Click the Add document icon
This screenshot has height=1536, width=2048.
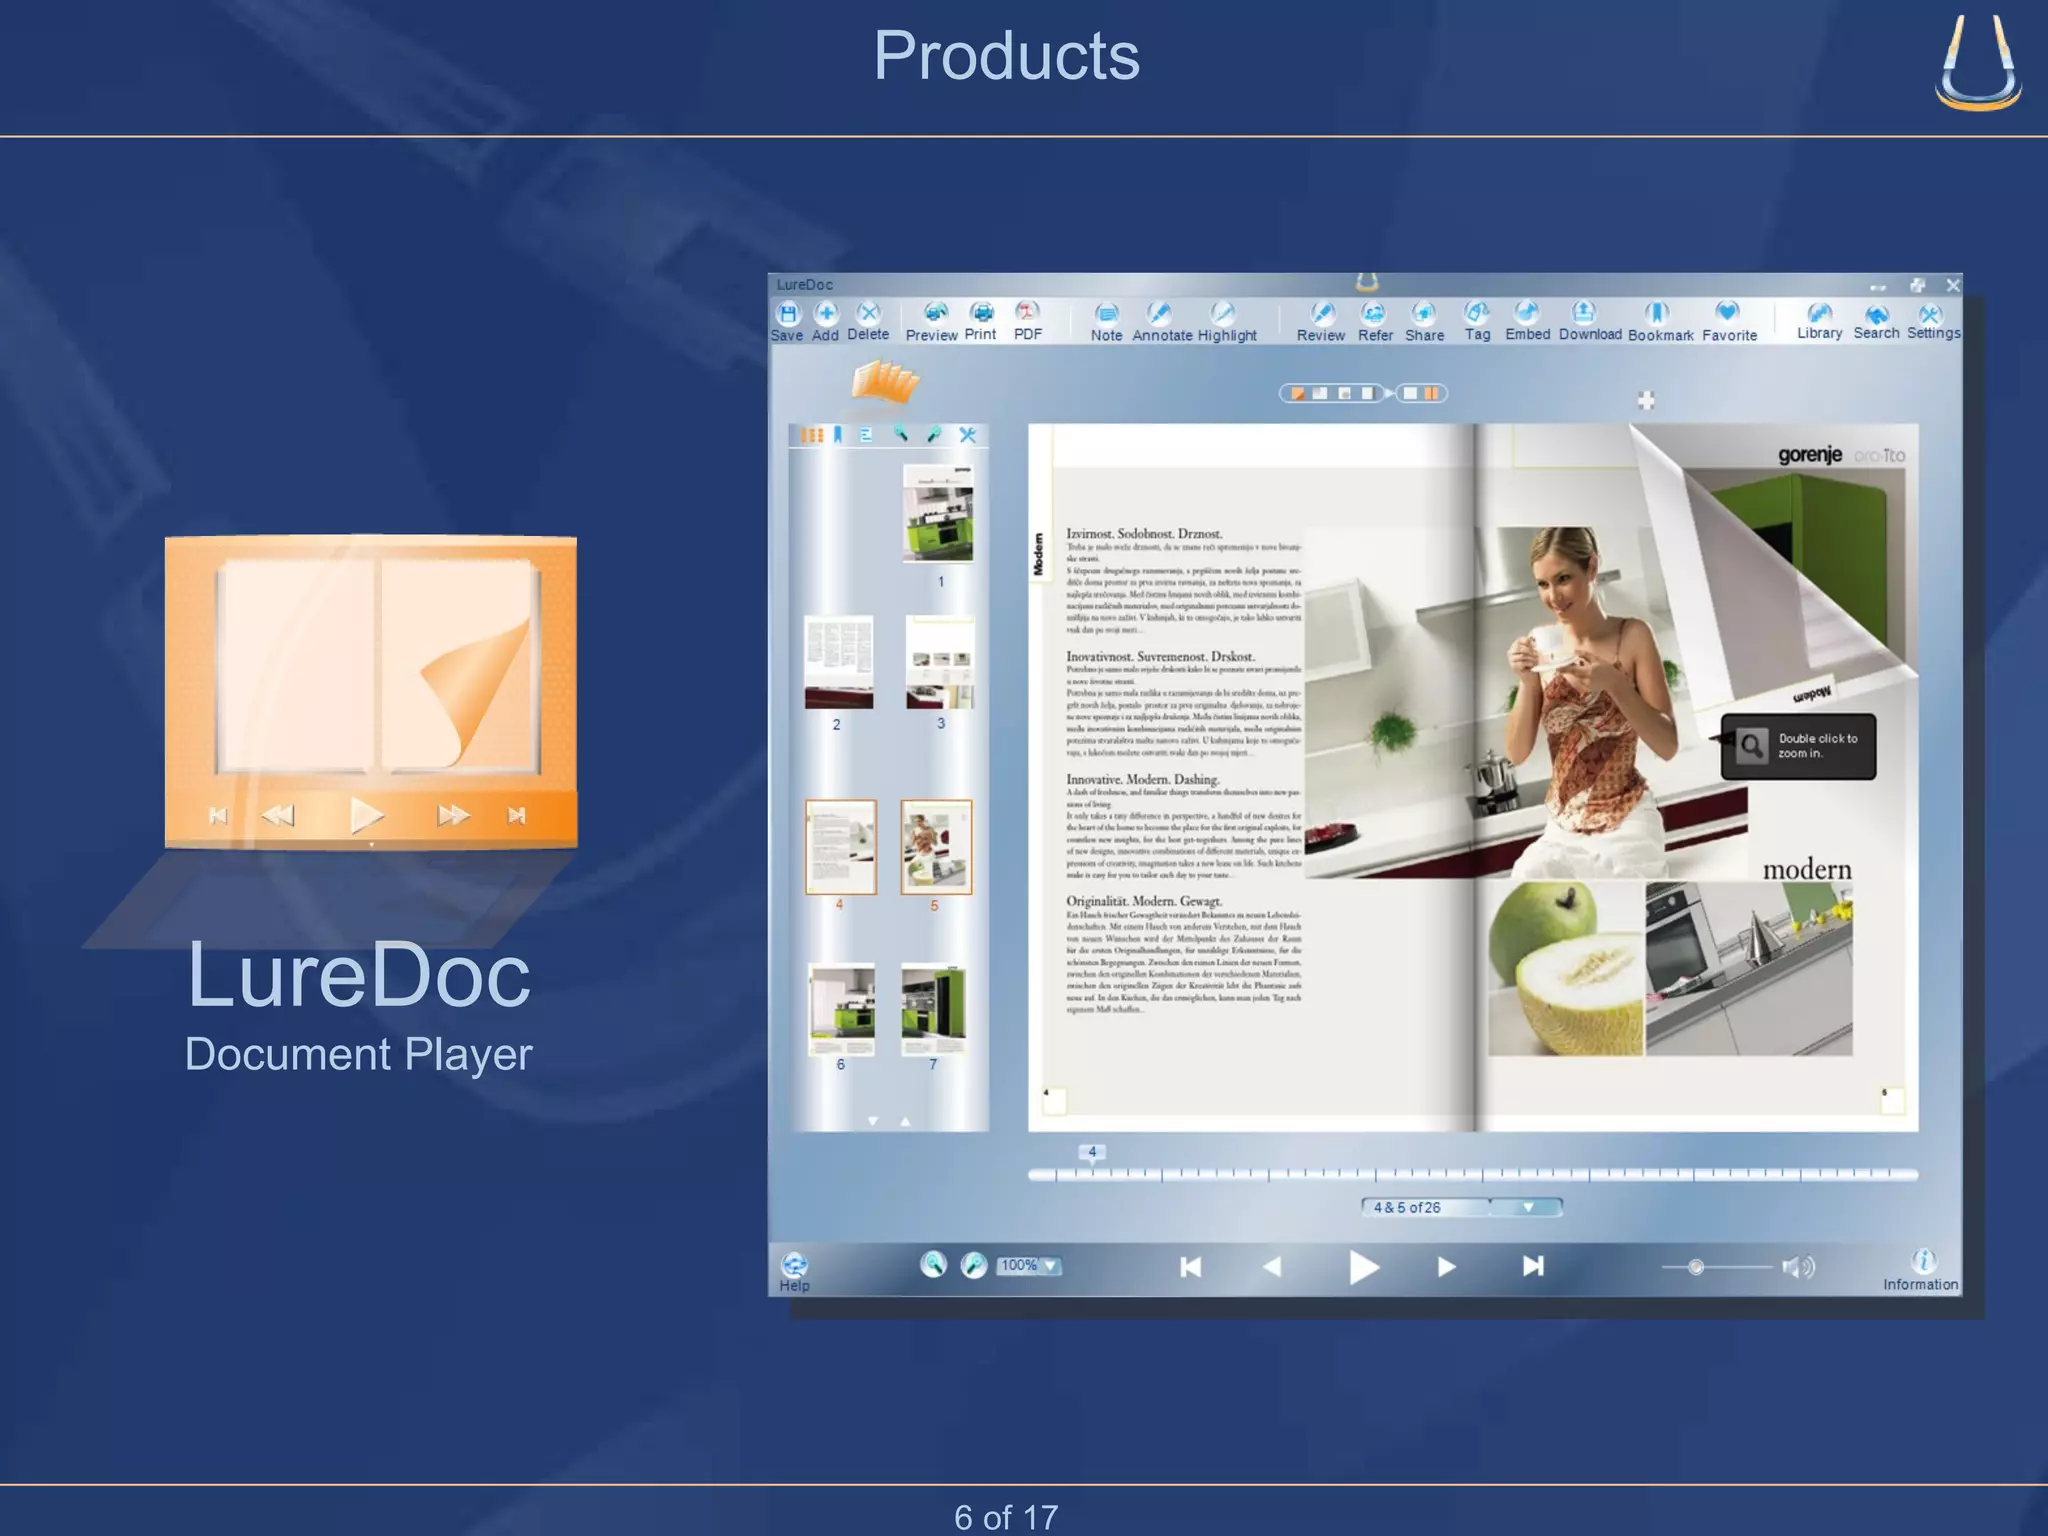tap(825, 313)
